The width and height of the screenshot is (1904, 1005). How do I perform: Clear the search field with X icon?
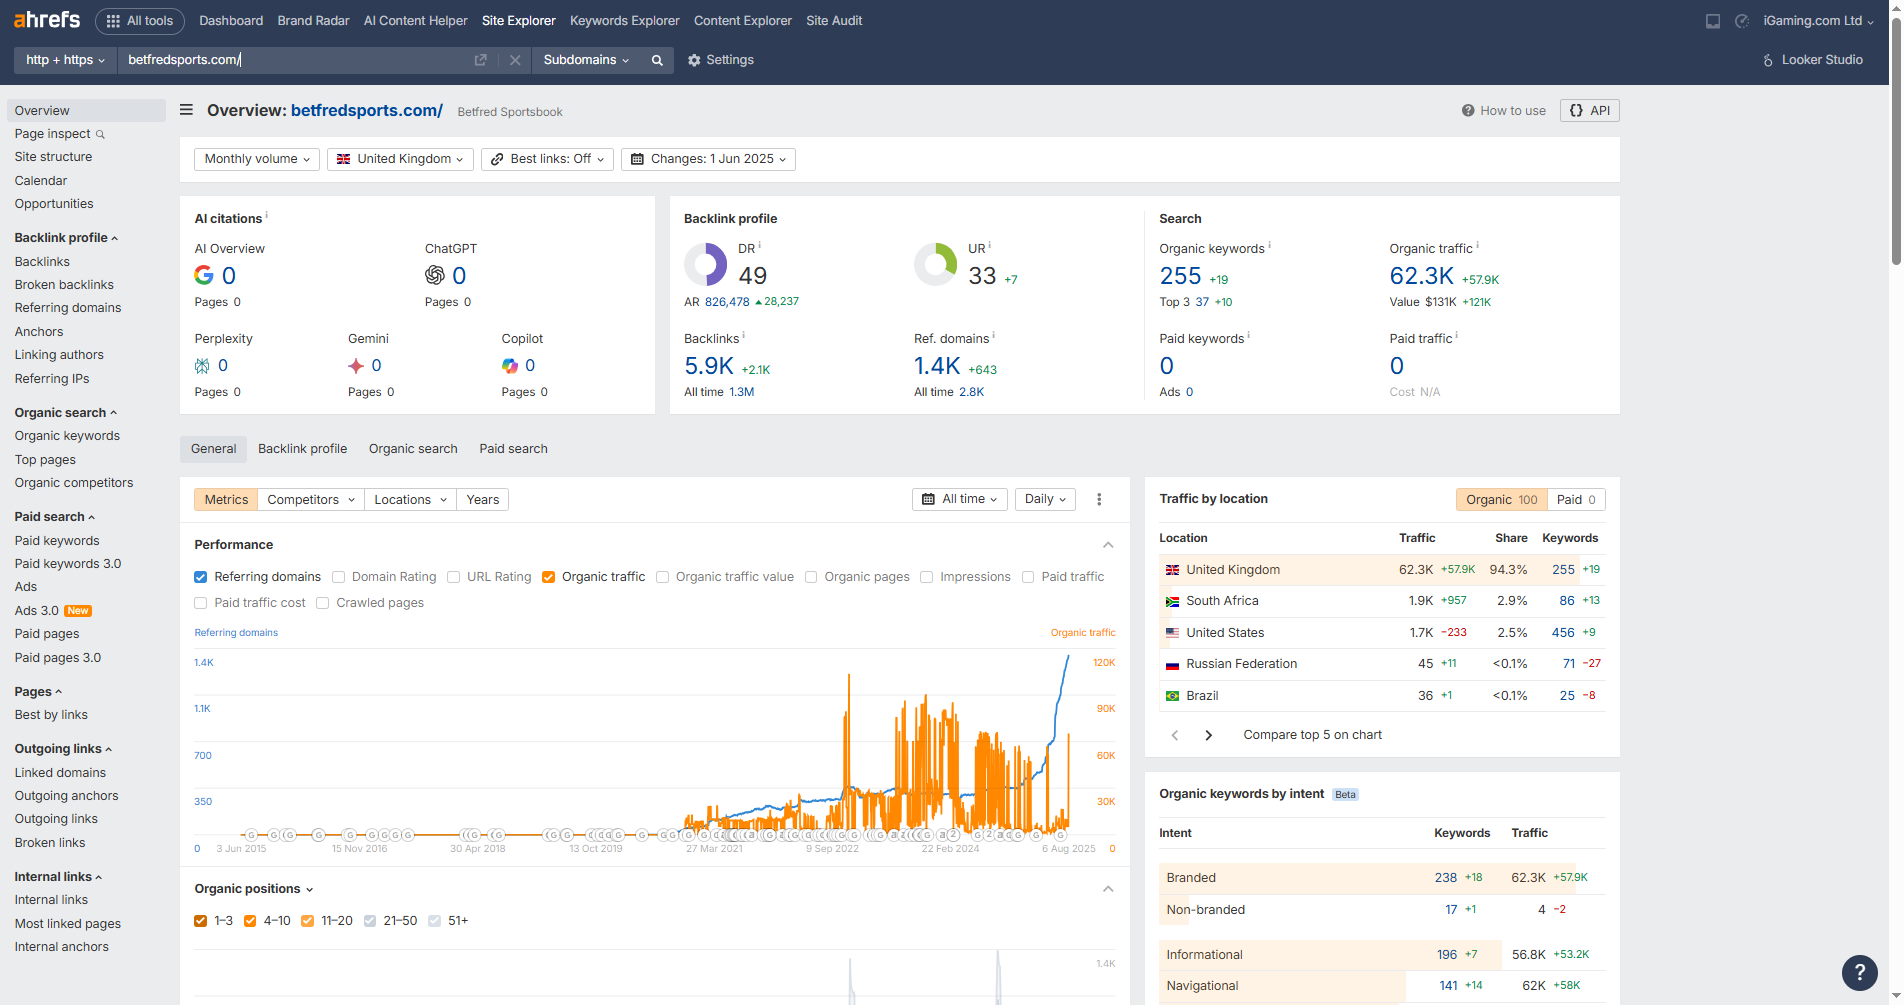click(x=515, y=60)
